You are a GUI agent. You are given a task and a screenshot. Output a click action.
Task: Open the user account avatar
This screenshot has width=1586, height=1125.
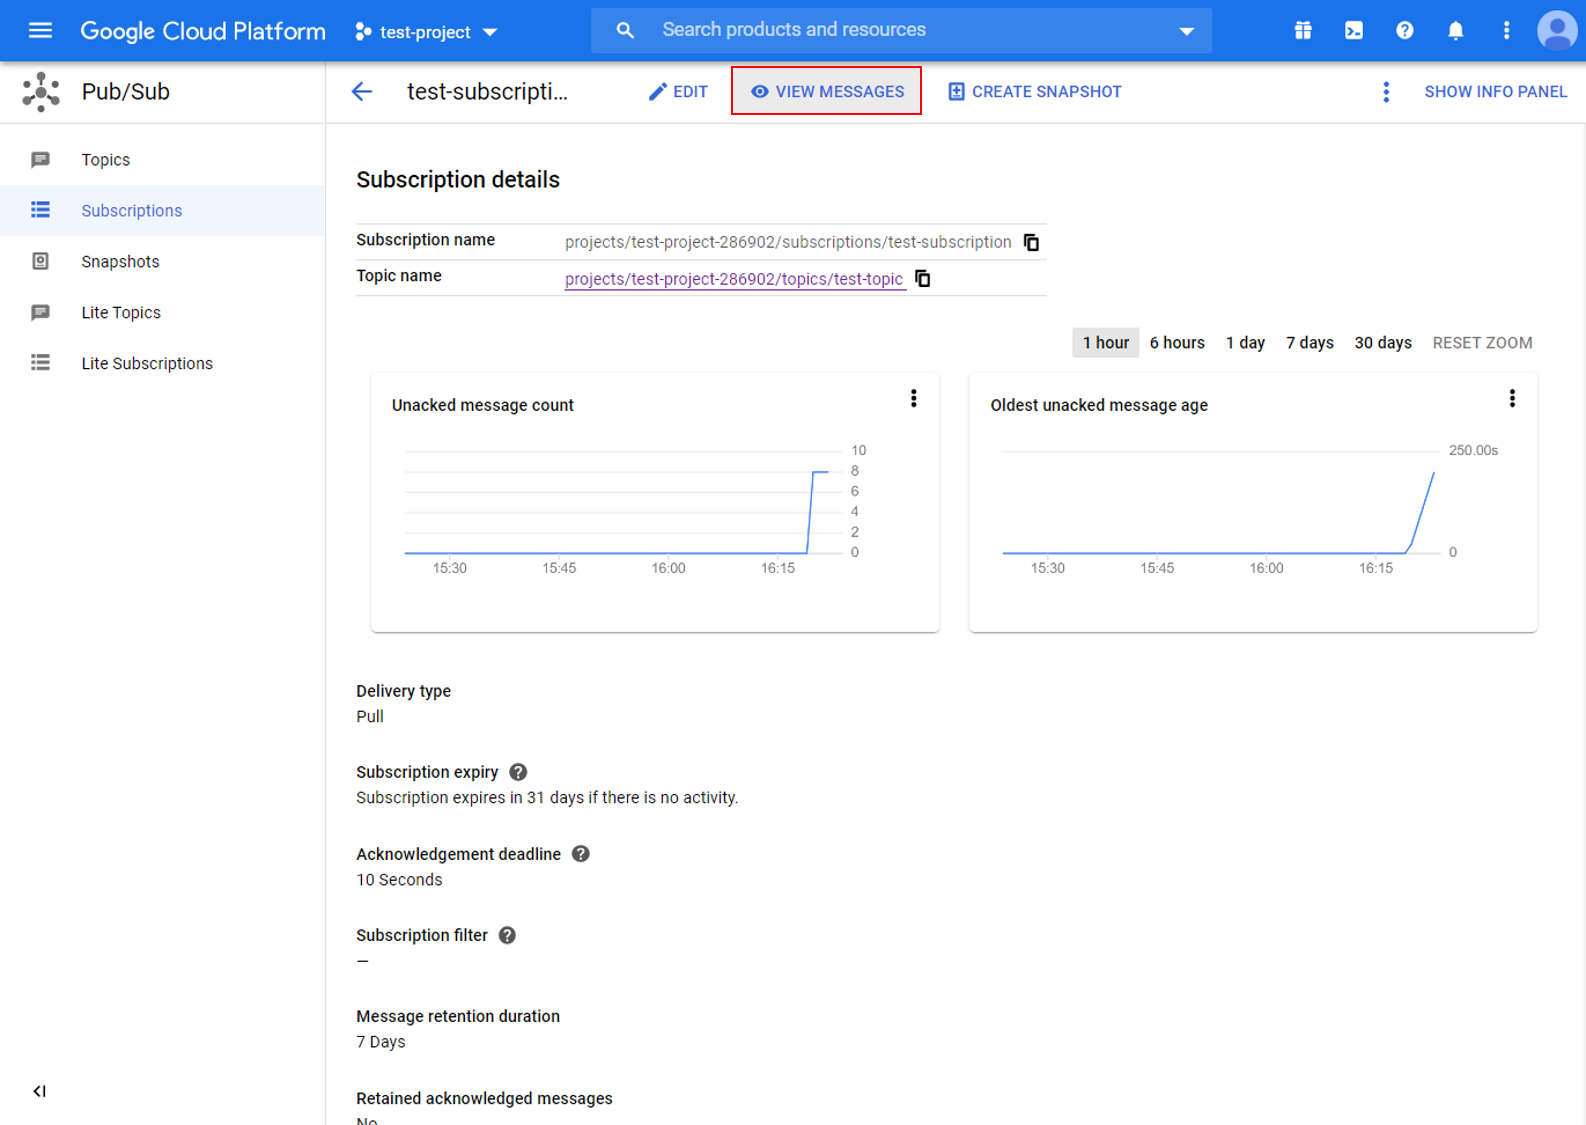point(1557,31)
